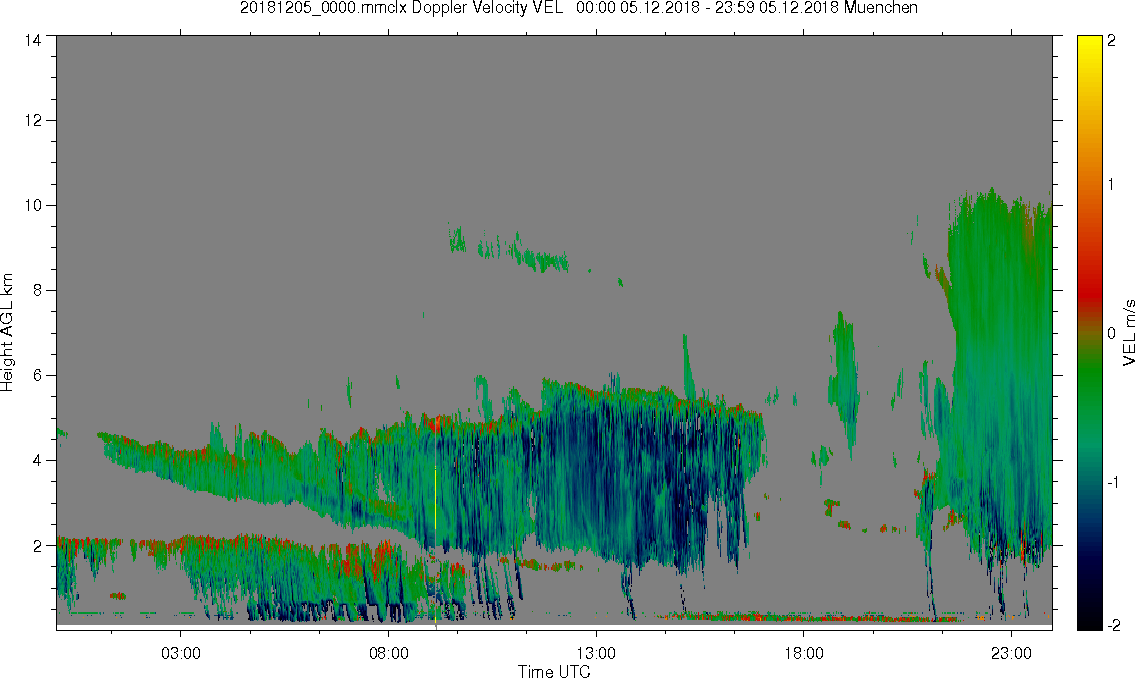The height and width of the screenshot is (678, 1135).
Task: Click the plot title mentioning Doppler Velocity VEL
Action: [578, 8]
